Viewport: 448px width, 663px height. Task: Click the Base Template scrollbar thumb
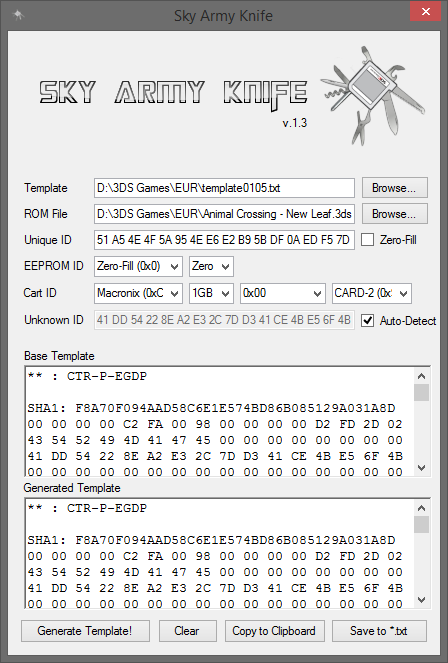421,392
